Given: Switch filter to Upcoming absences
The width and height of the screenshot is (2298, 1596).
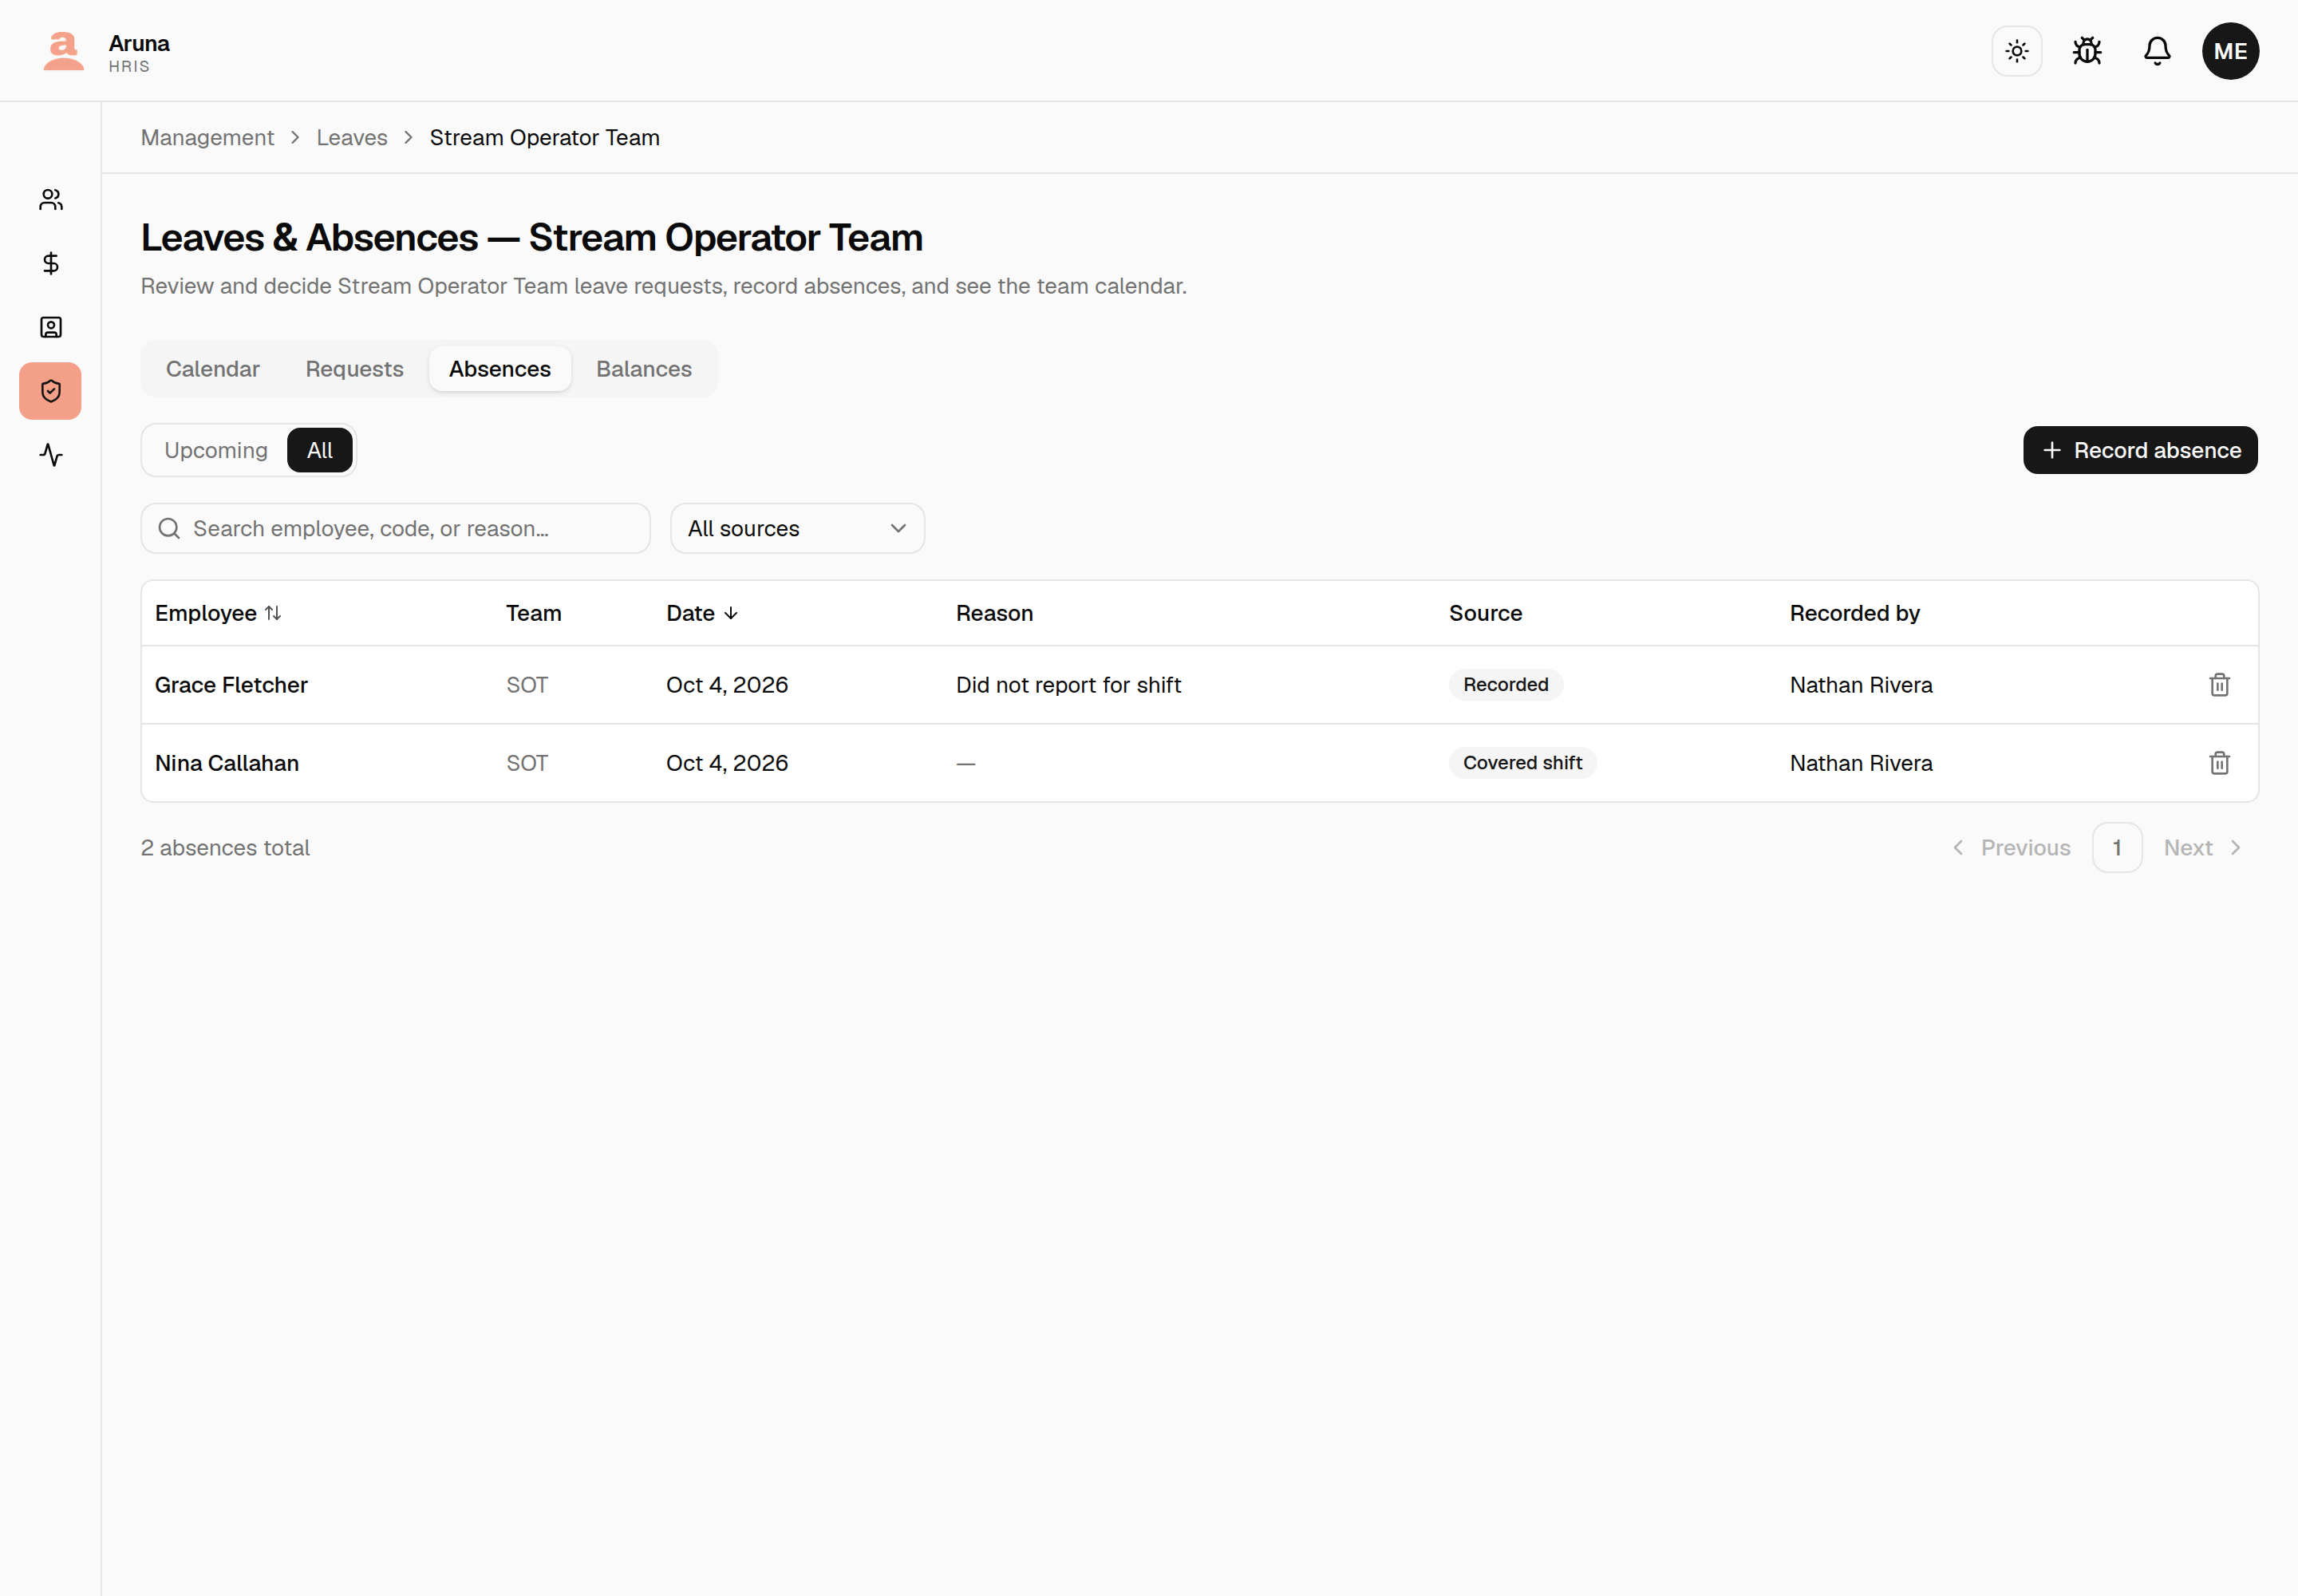Looking at the screenshot, I should (216, 450).
